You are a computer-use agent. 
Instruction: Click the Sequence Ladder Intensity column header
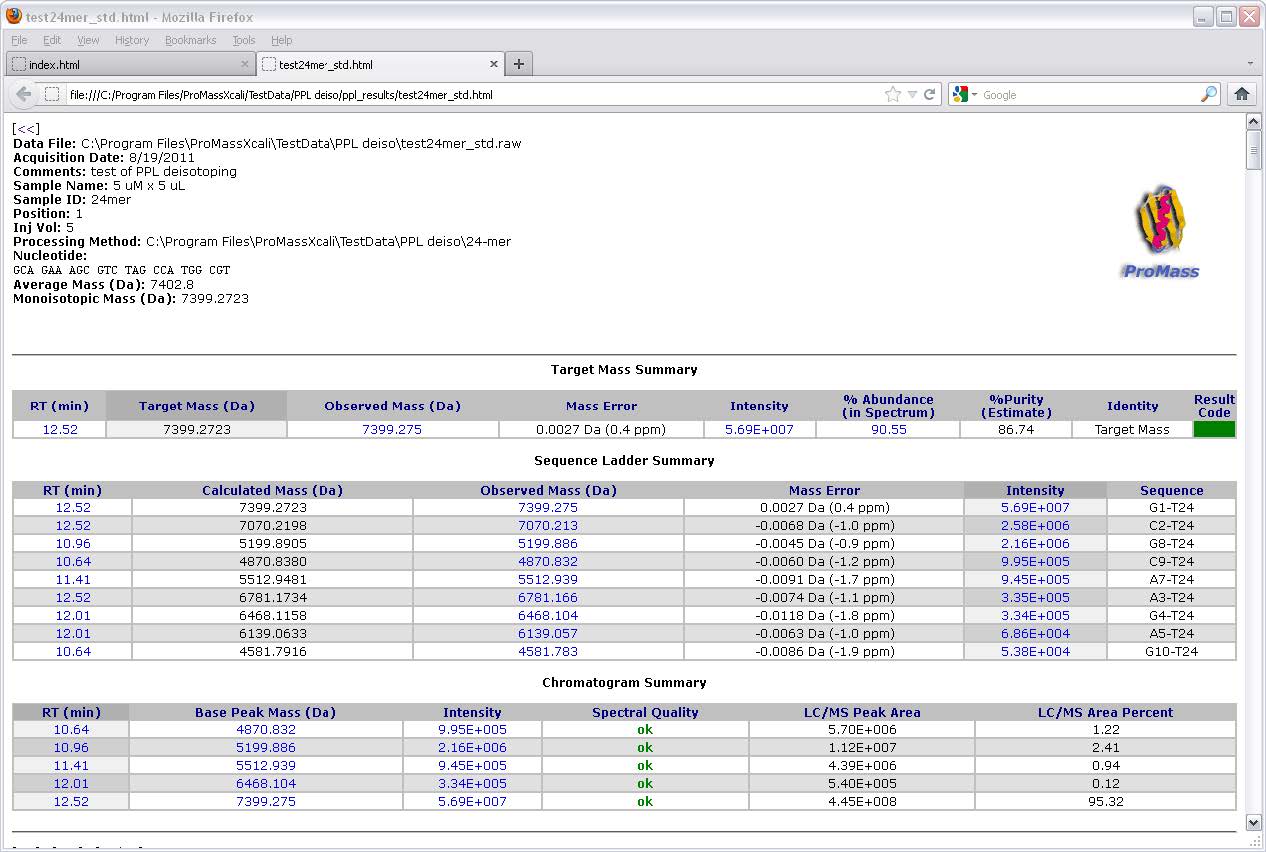coord(1035,490)
